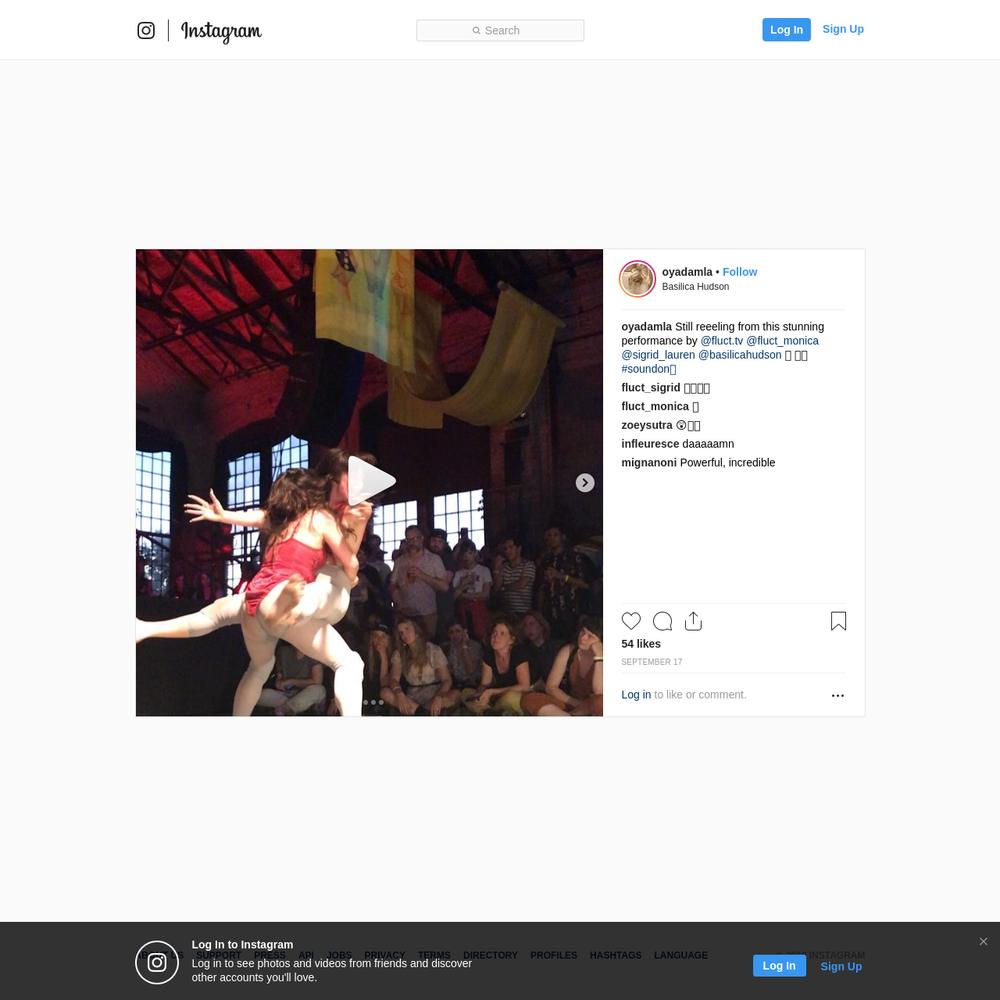Focus the Search input field
The image size is (1000, 1000).
500,31
